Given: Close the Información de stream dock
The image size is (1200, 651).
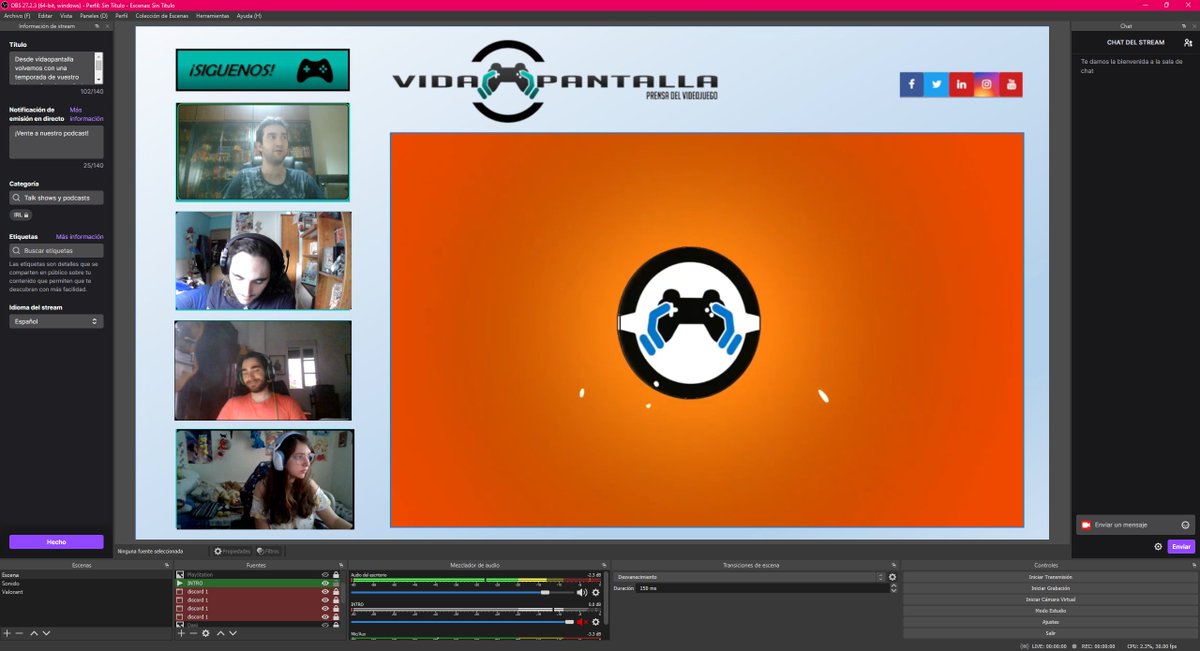Looking at the screenshot, I should pos(107,26).
